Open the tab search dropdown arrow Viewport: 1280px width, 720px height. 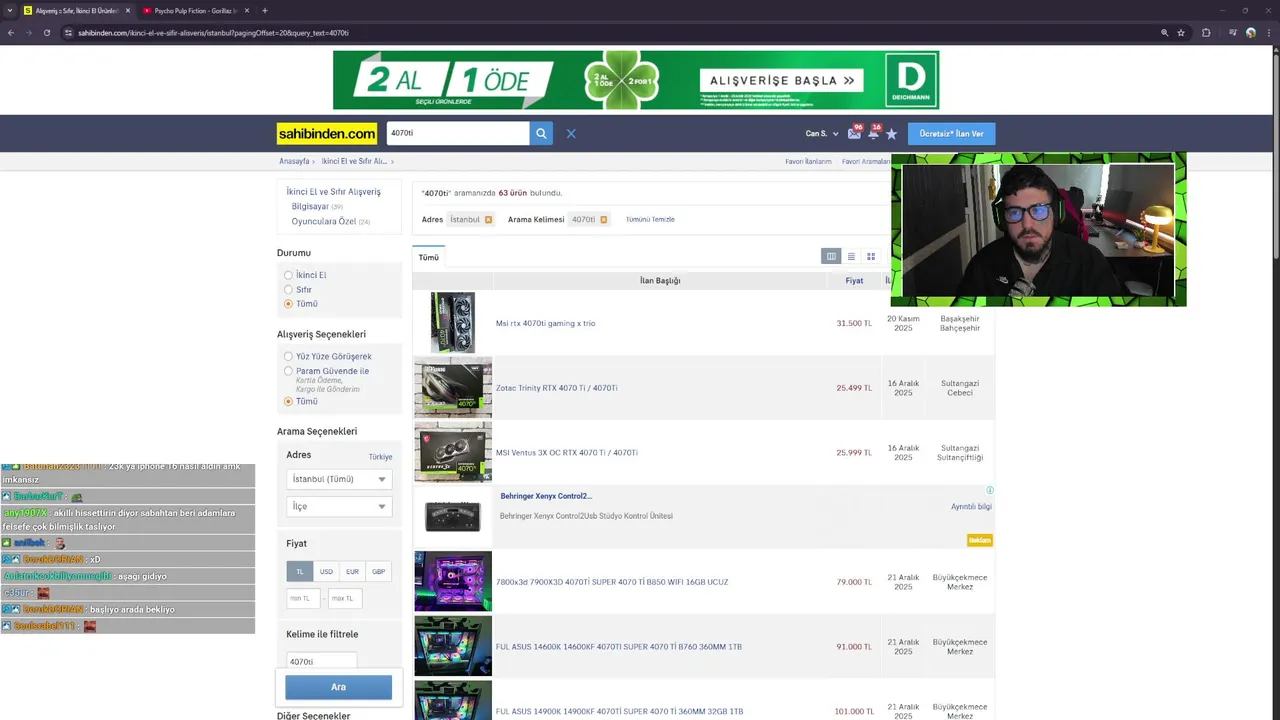point(9,11)
